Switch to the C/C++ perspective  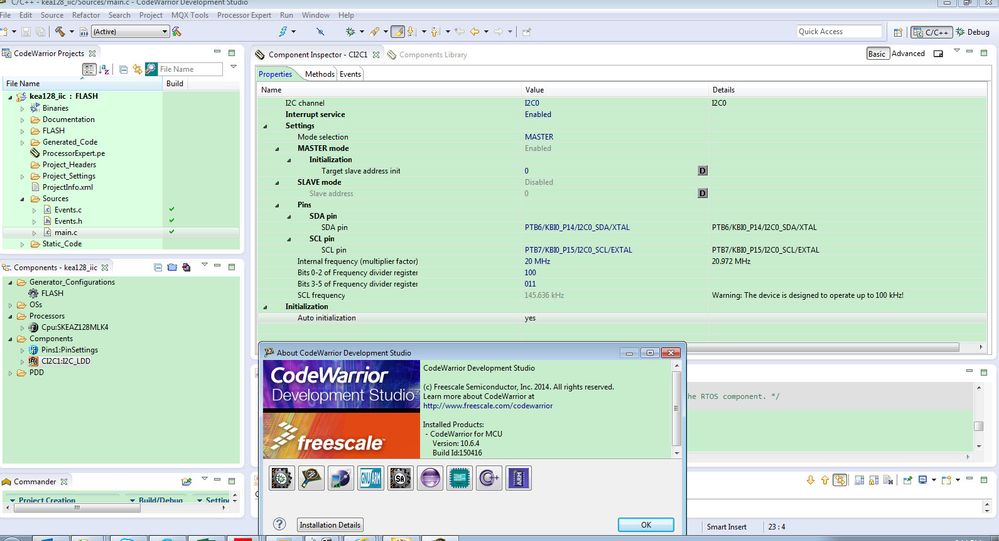[x=931, y=32]
